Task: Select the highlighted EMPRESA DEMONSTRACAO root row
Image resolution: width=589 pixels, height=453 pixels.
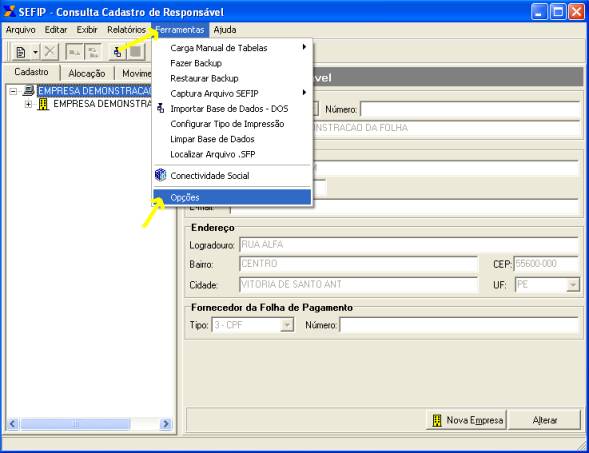Action: coord(95,91)
